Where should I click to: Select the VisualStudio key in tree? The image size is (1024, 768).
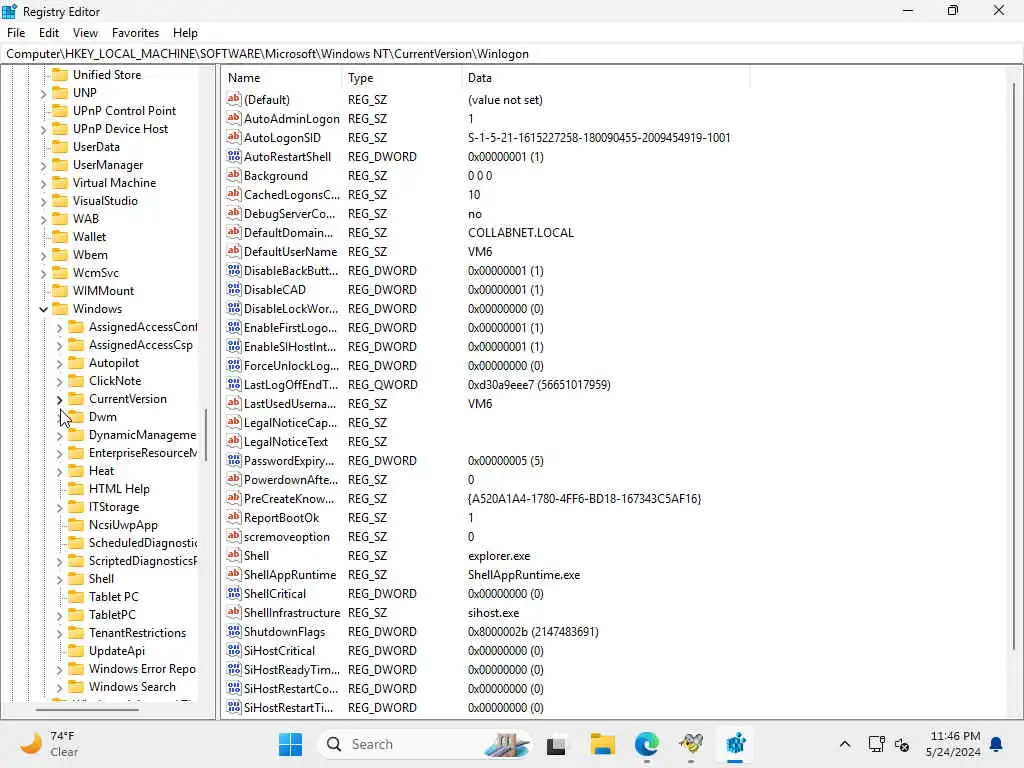click(105, 200)
